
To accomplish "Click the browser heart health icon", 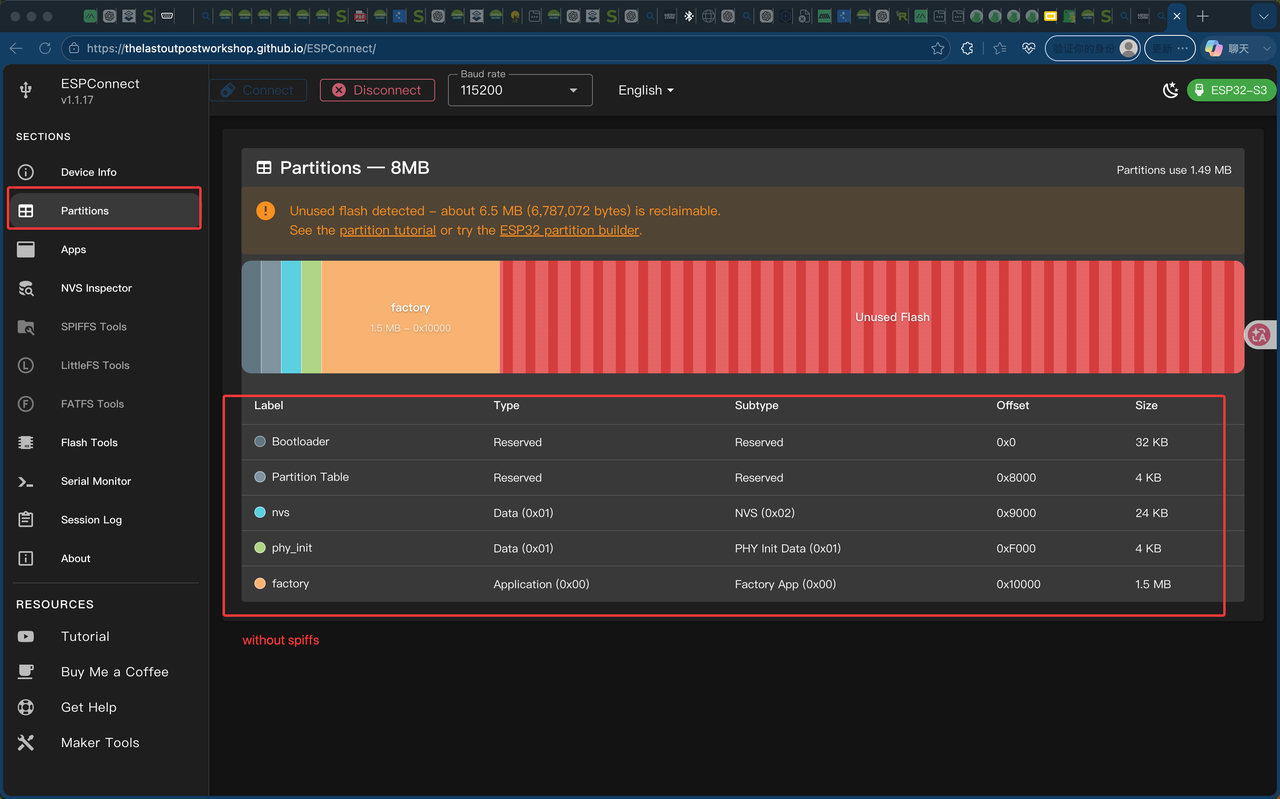I will [x=1029, y=48].
